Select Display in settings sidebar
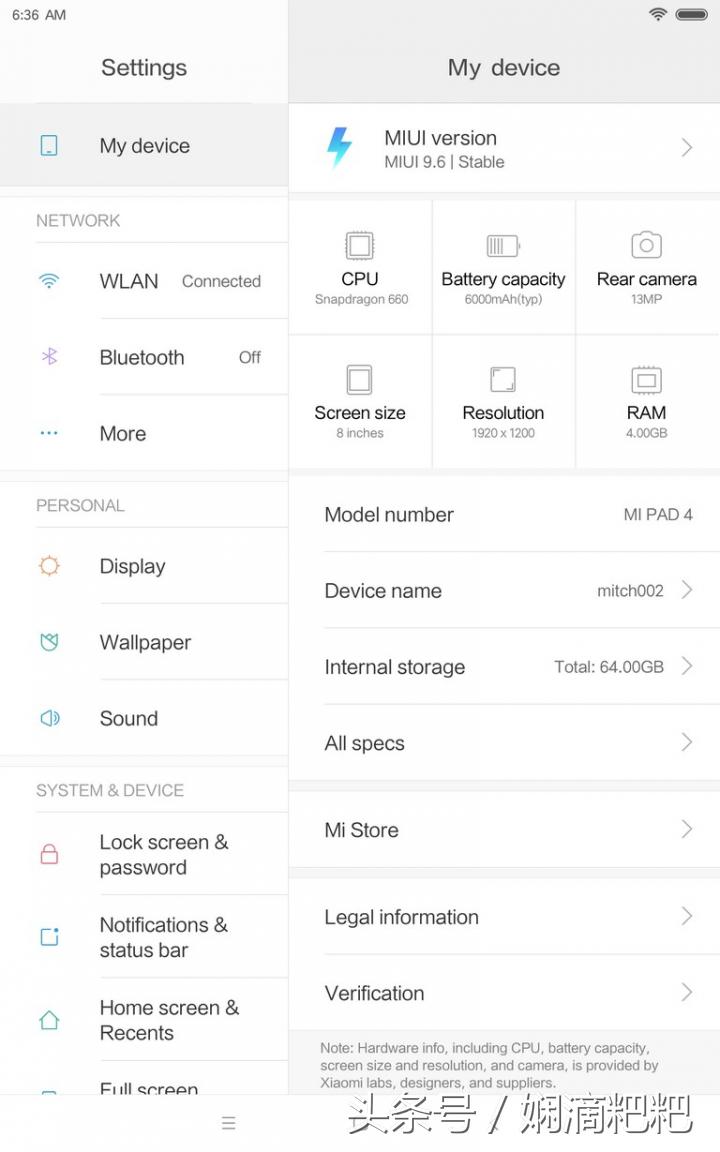The width and height of the screenshot is (720, 1152). tap(132, 566)
